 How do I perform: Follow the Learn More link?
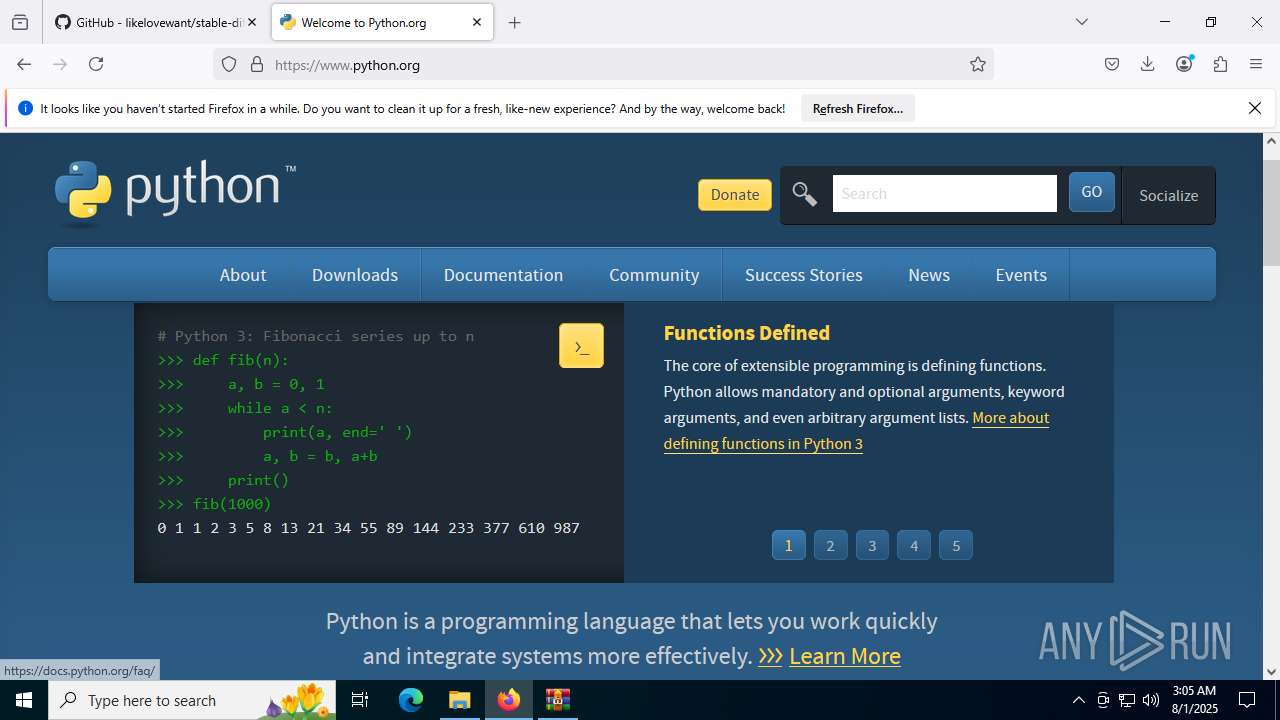point(845,656)
